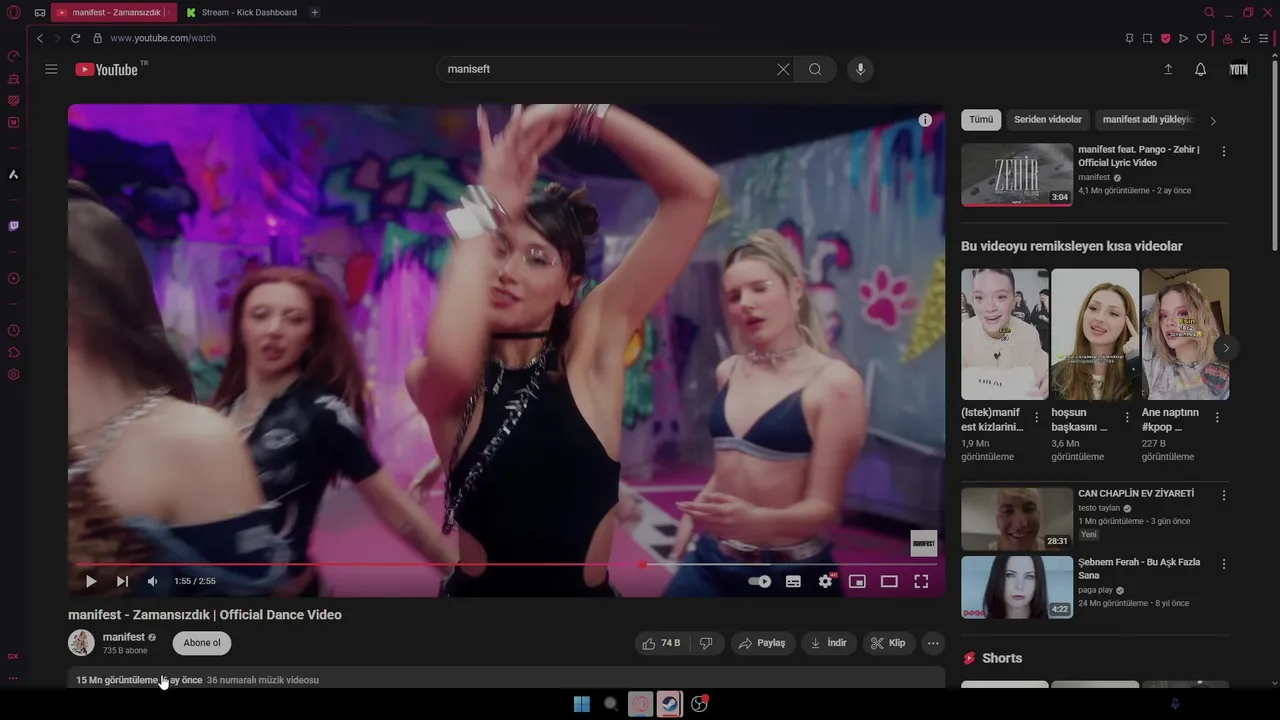Open YouTube create/upload icon
Image resolution: width=1280 pixels, height=720 pixels.
[x=1168, y=69]
